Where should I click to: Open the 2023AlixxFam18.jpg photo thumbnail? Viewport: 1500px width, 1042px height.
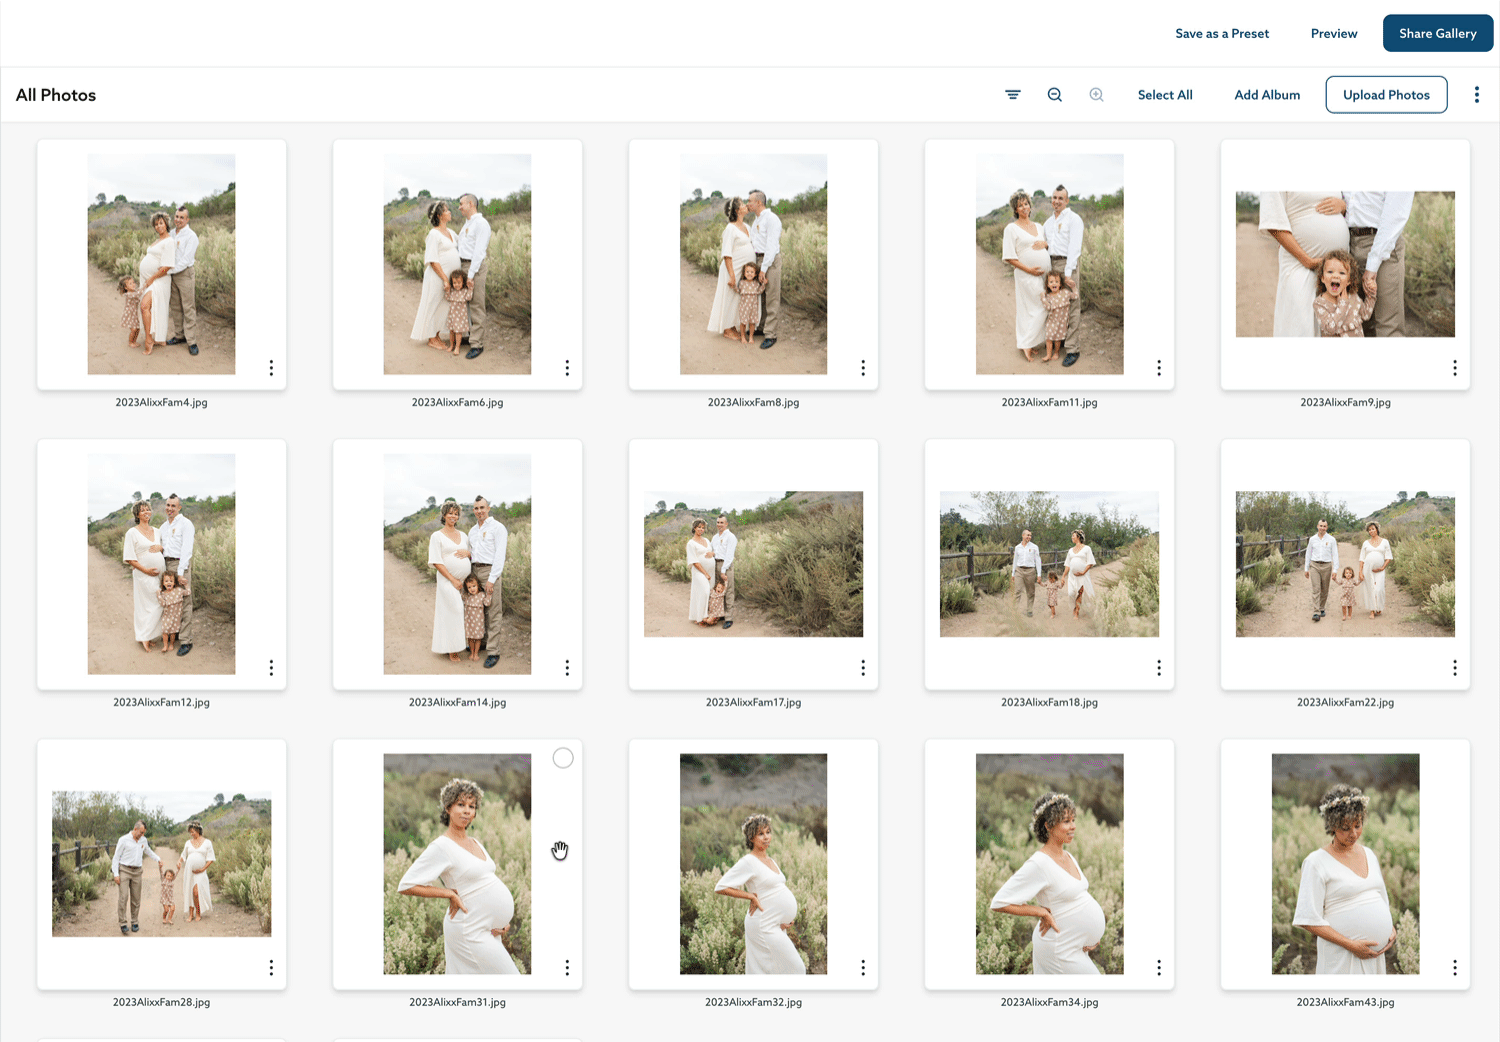pyautogui.click(x=1049, y=564)
